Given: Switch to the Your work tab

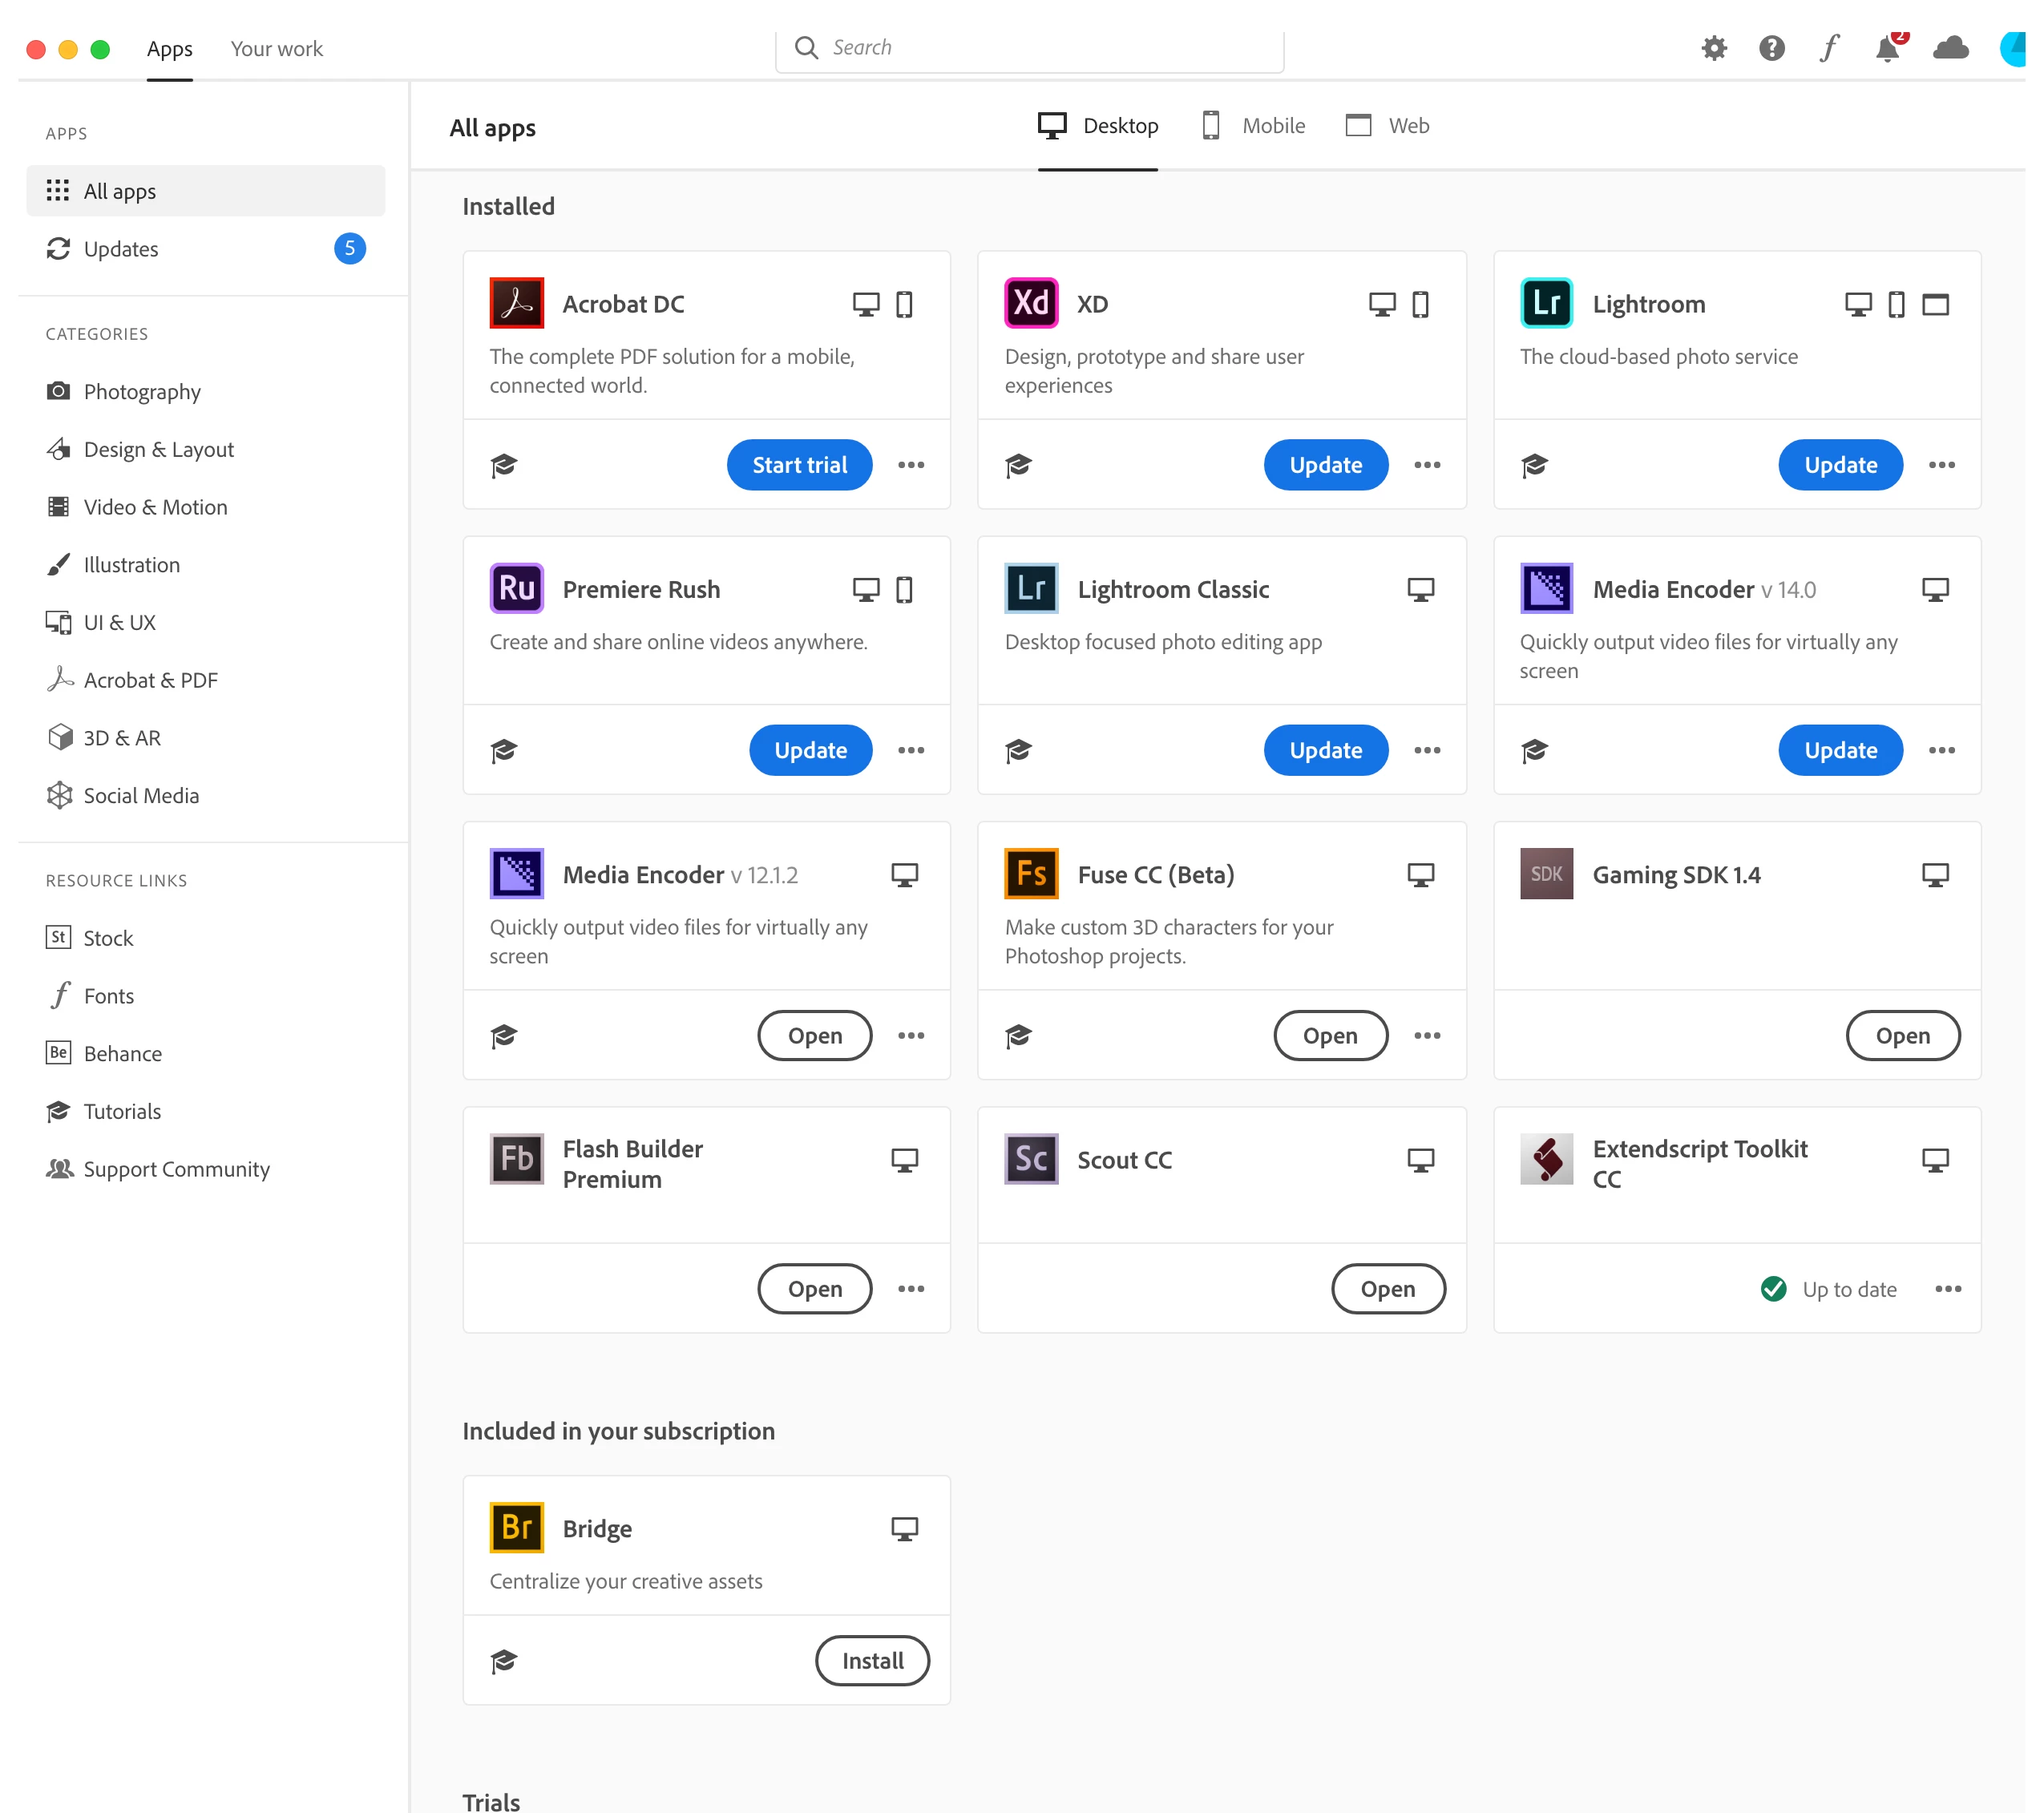Looking at the screenshot, I should tap(277, 49).
